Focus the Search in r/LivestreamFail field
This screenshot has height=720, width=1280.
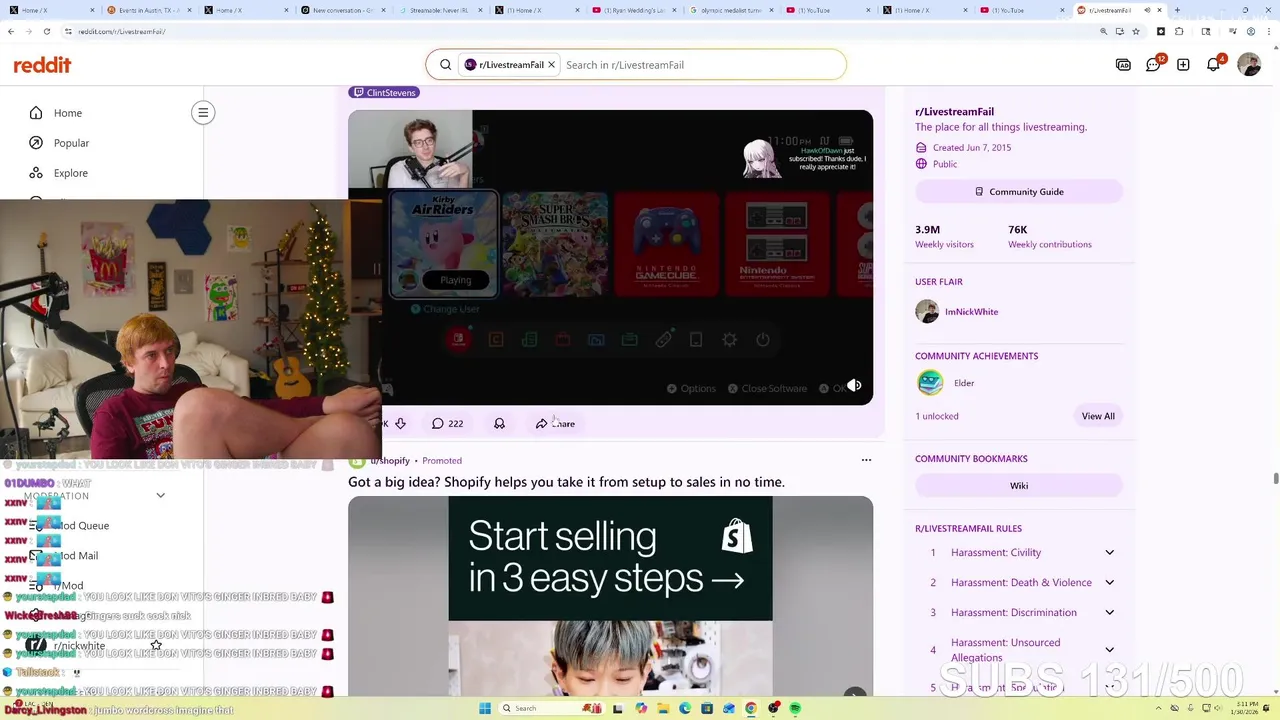pyautogui.click(x=700, y=65)
